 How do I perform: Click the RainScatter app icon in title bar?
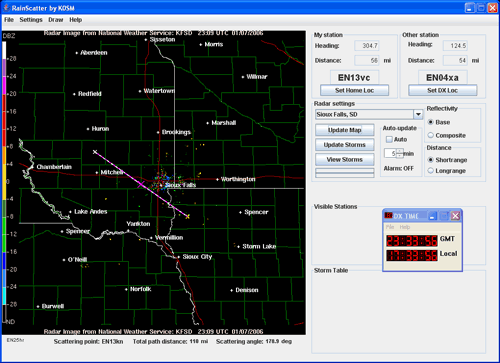coord(6,8)
